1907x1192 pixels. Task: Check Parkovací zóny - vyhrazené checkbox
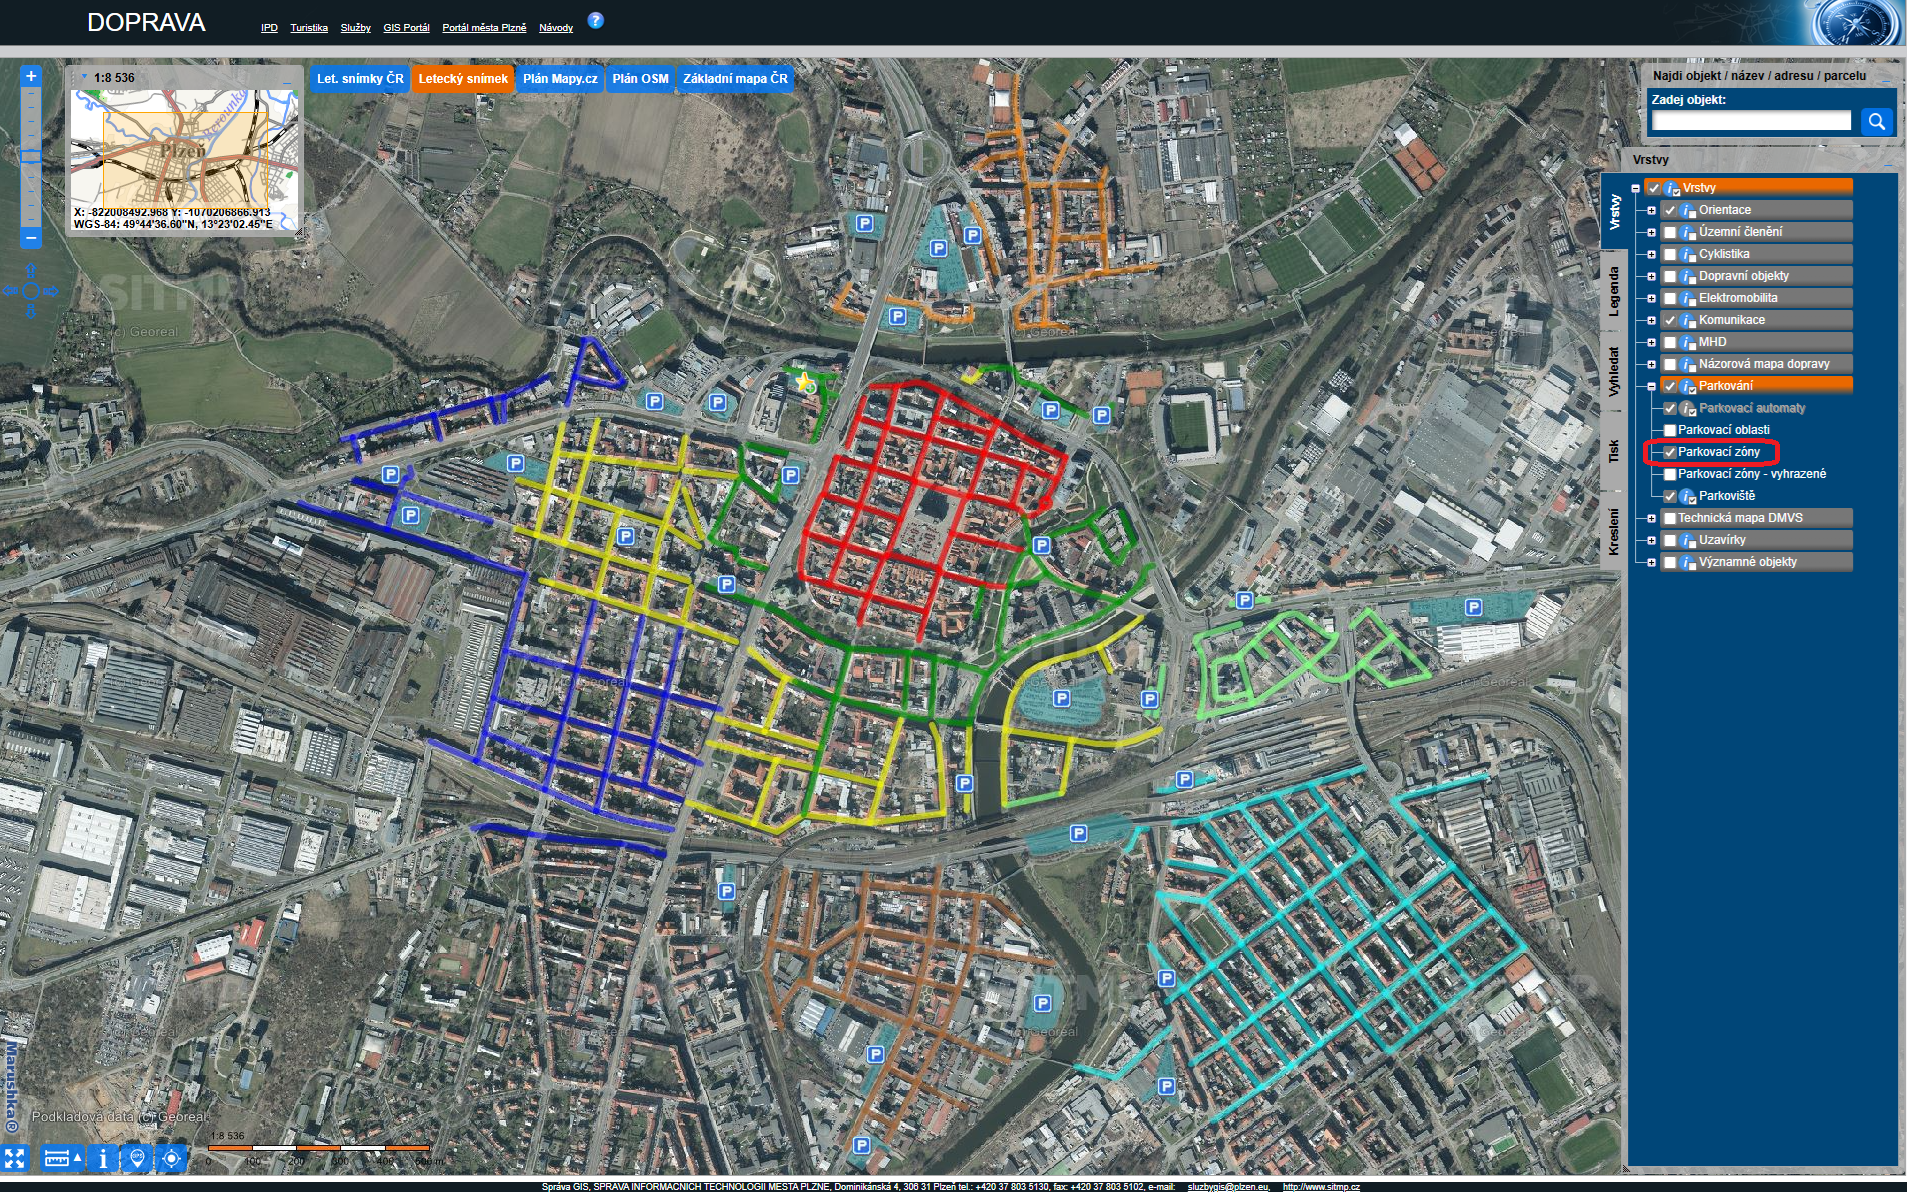(1670, 474)
